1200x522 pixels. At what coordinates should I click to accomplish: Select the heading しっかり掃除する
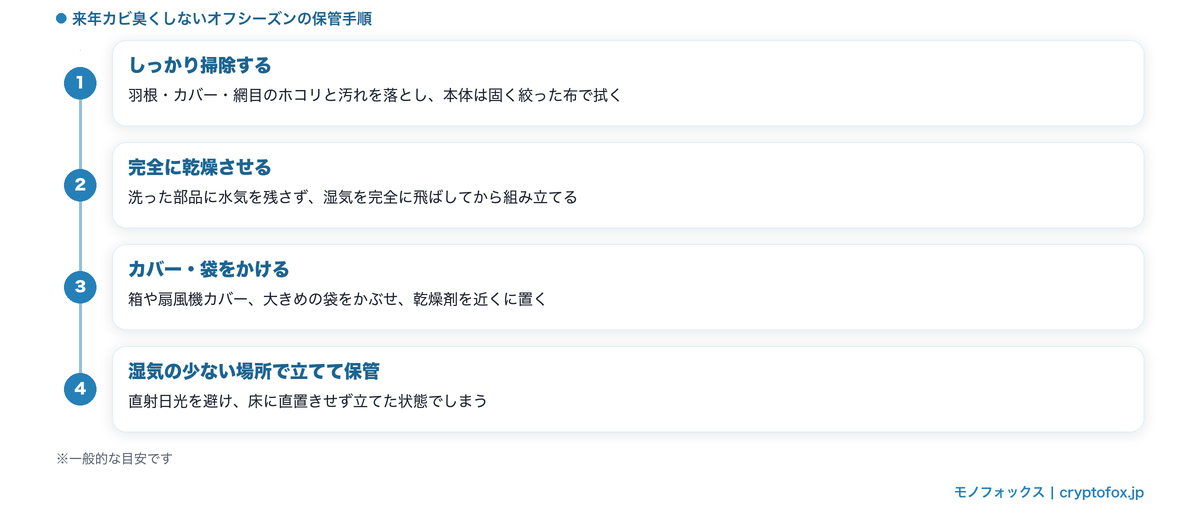pyautogui.click(x=200, y=65)
